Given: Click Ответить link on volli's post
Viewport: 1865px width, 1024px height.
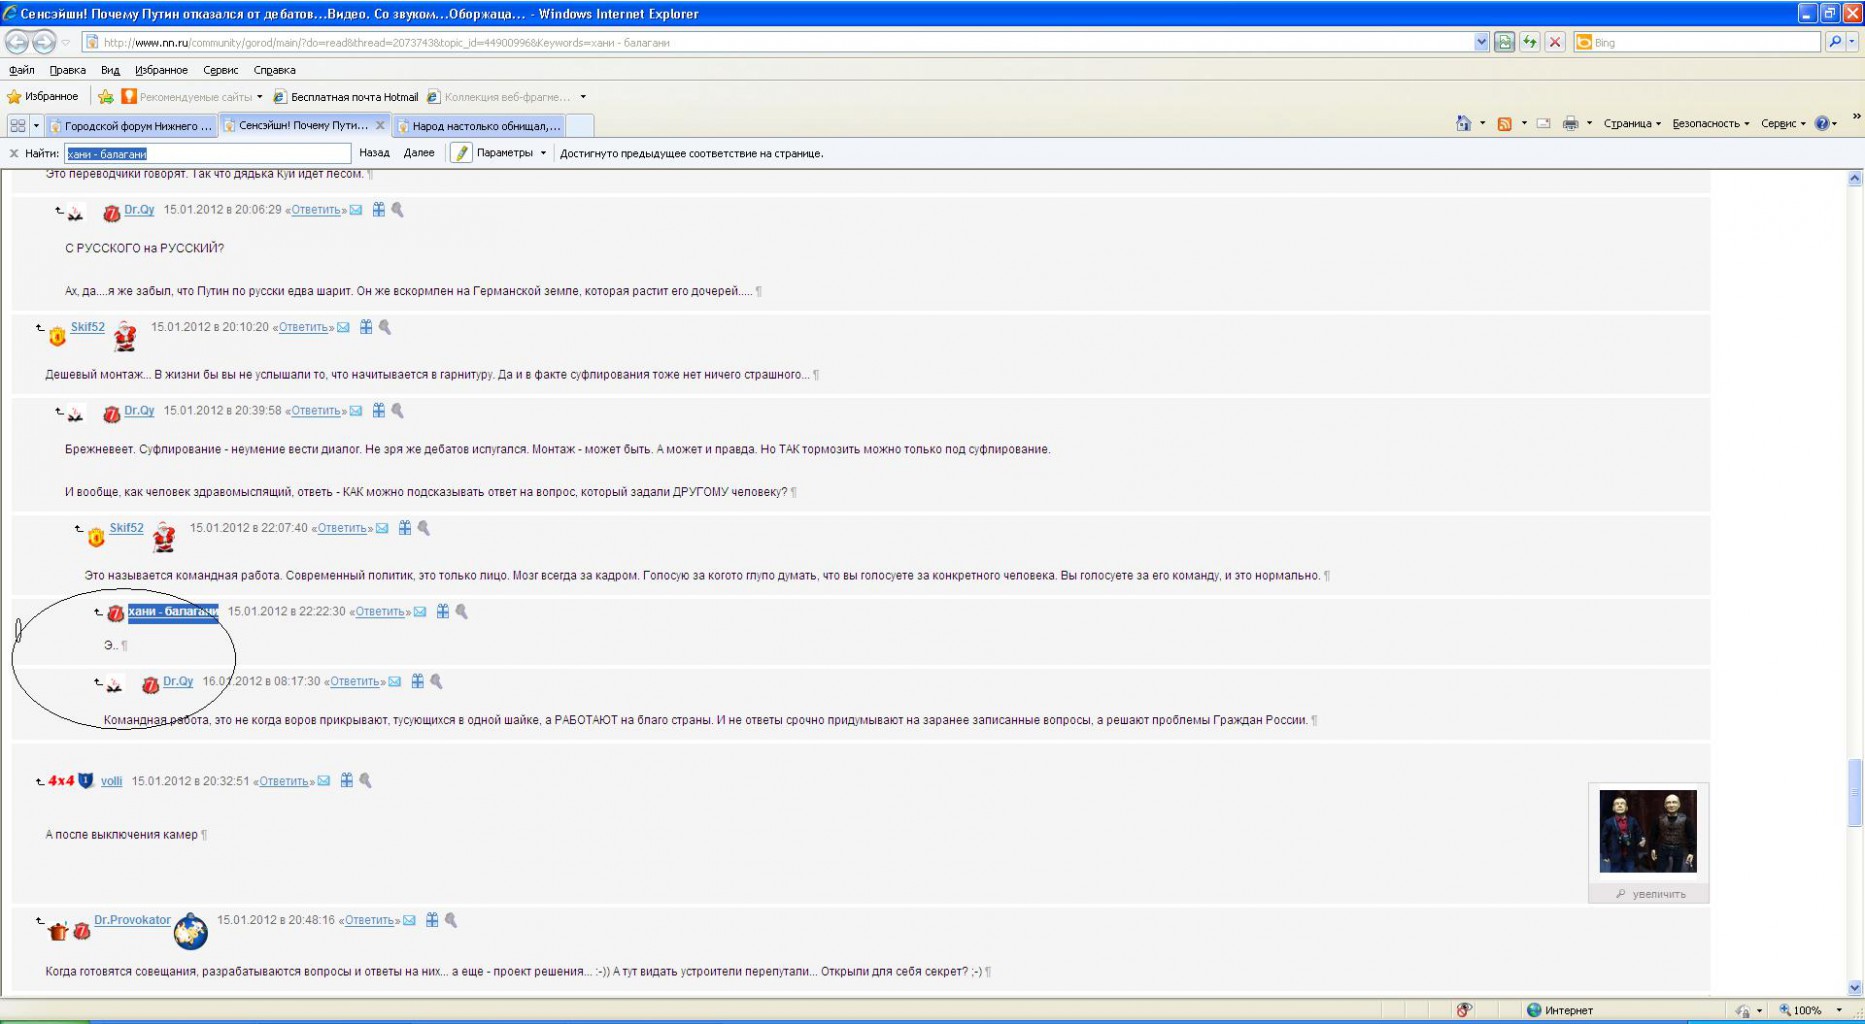Looking at the screenshot, I should (284, 781).
